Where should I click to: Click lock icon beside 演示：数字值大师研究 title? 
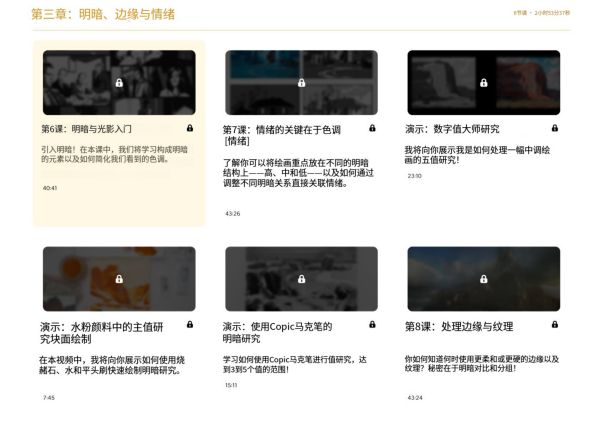[x=555, y=128]
